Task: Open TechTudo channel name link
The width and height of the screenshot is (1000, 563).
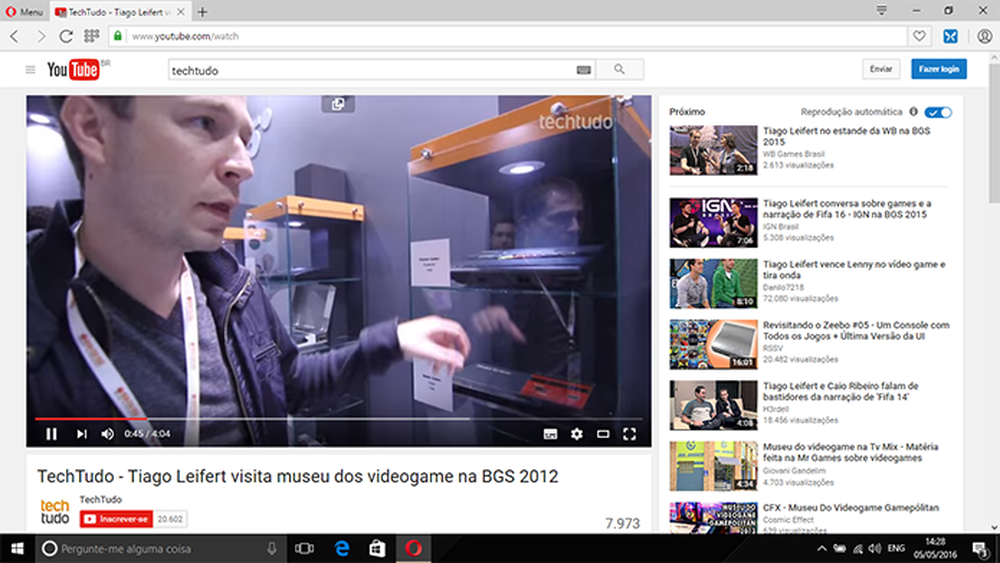Action: (100, 499)
